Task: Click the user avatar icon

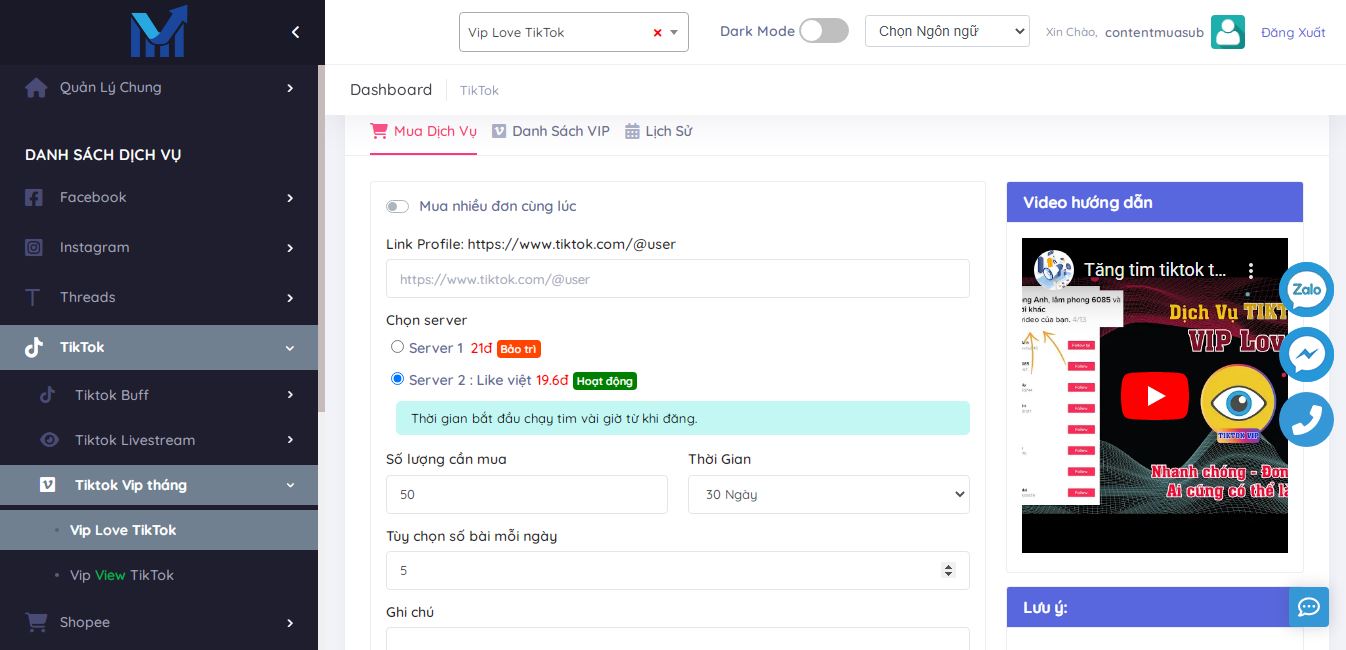Action: pyautogui.click(x=1228, y=32)
